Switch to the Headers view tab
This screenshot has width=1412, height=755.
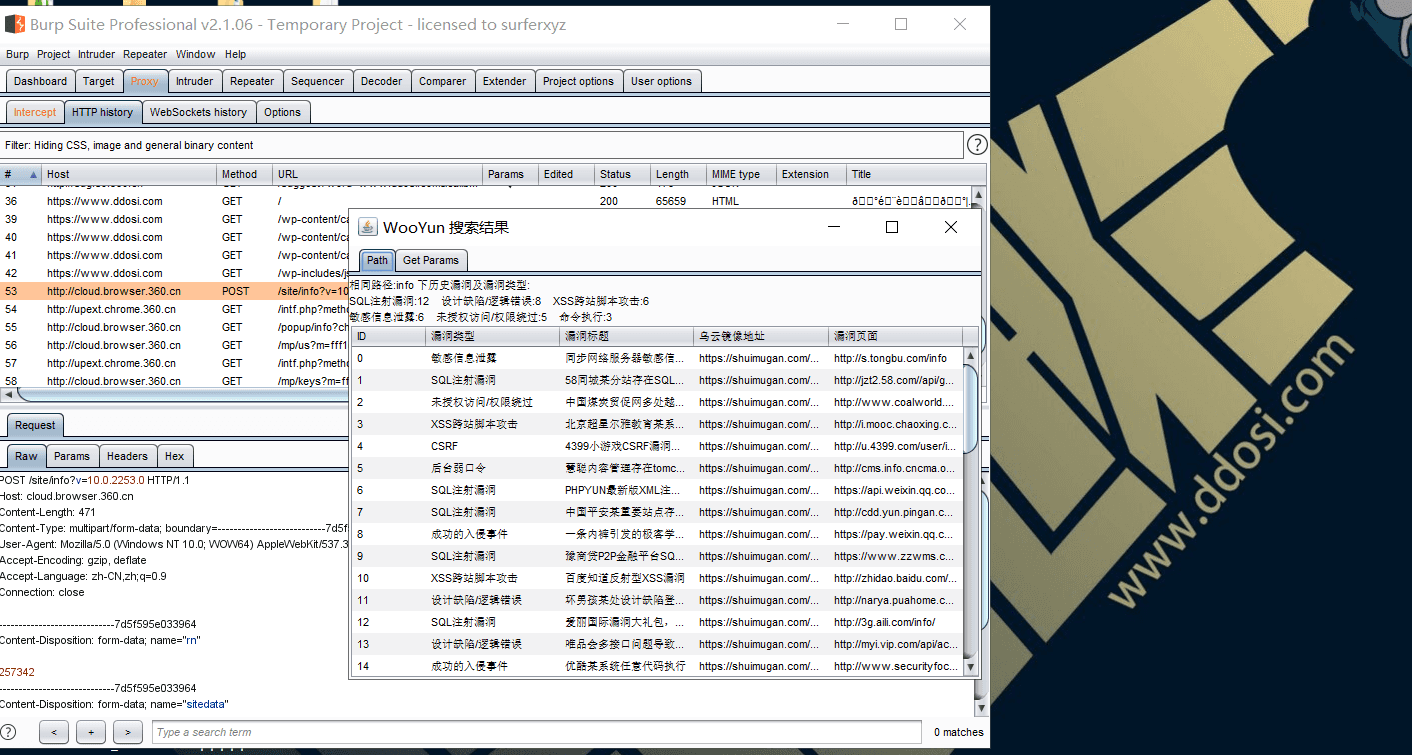(128, 456)
